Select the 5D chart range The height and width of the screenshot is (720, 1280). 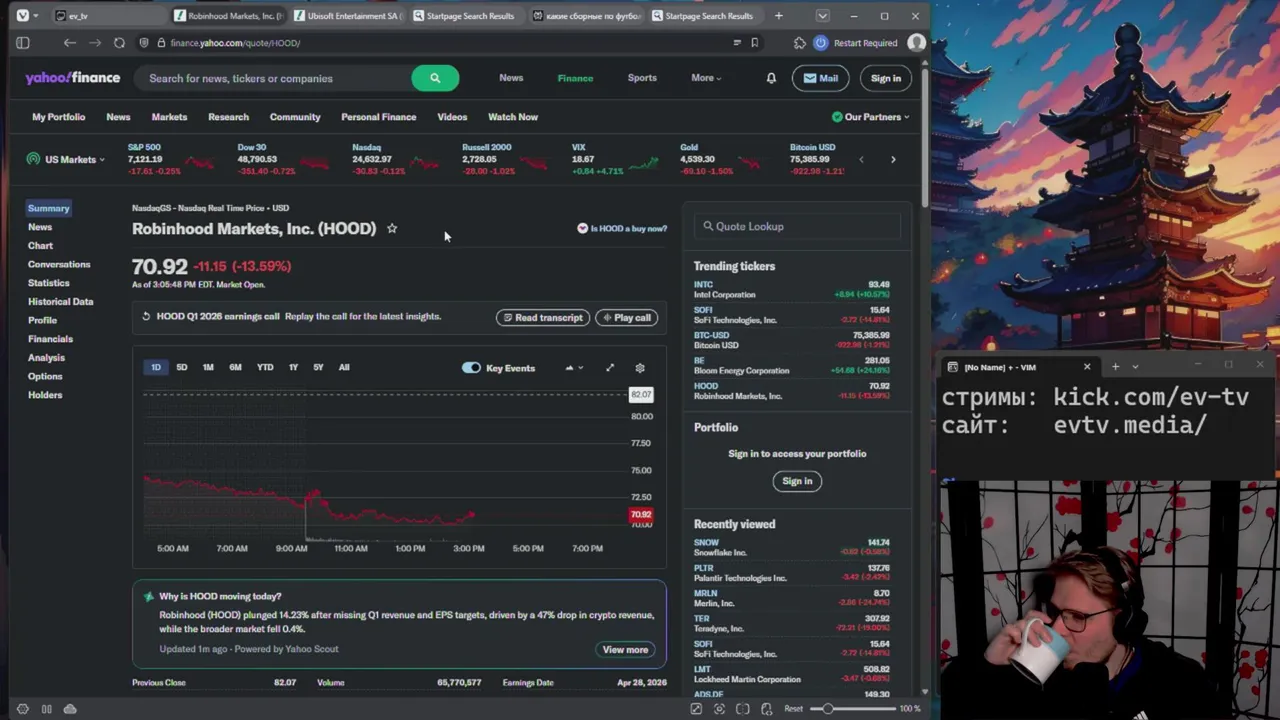click(x=182, y=367)
